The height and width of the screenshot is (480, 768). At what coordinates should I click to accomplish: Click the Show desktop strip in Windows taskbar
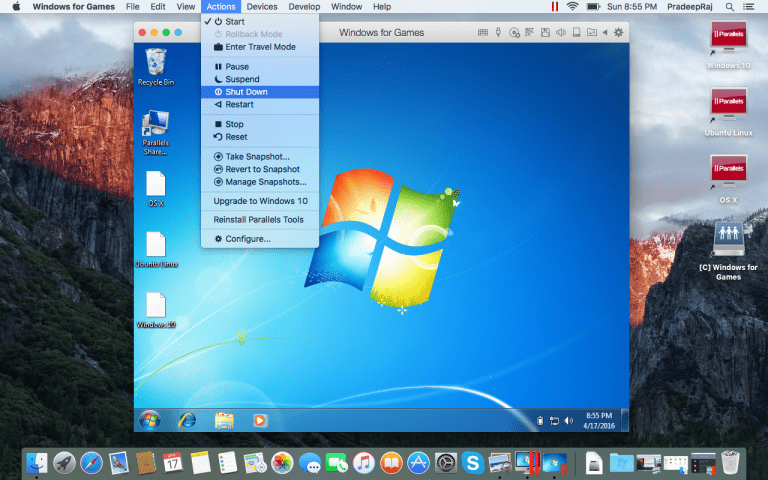625,420
